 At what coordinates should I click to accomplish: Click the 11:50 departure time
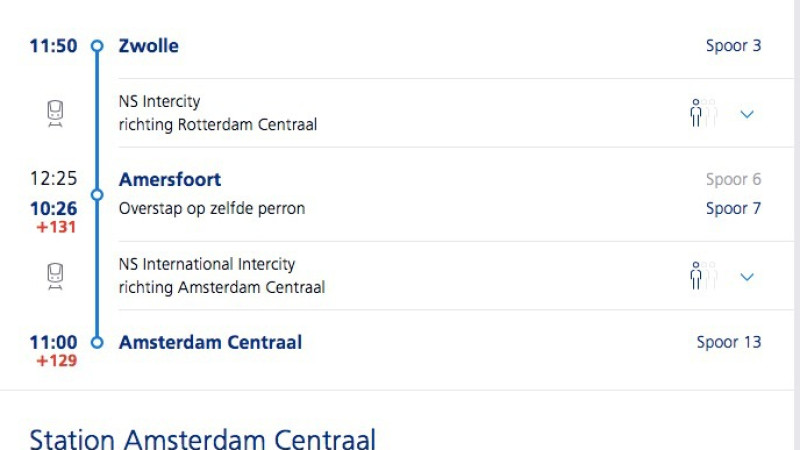tap(53, 46)
